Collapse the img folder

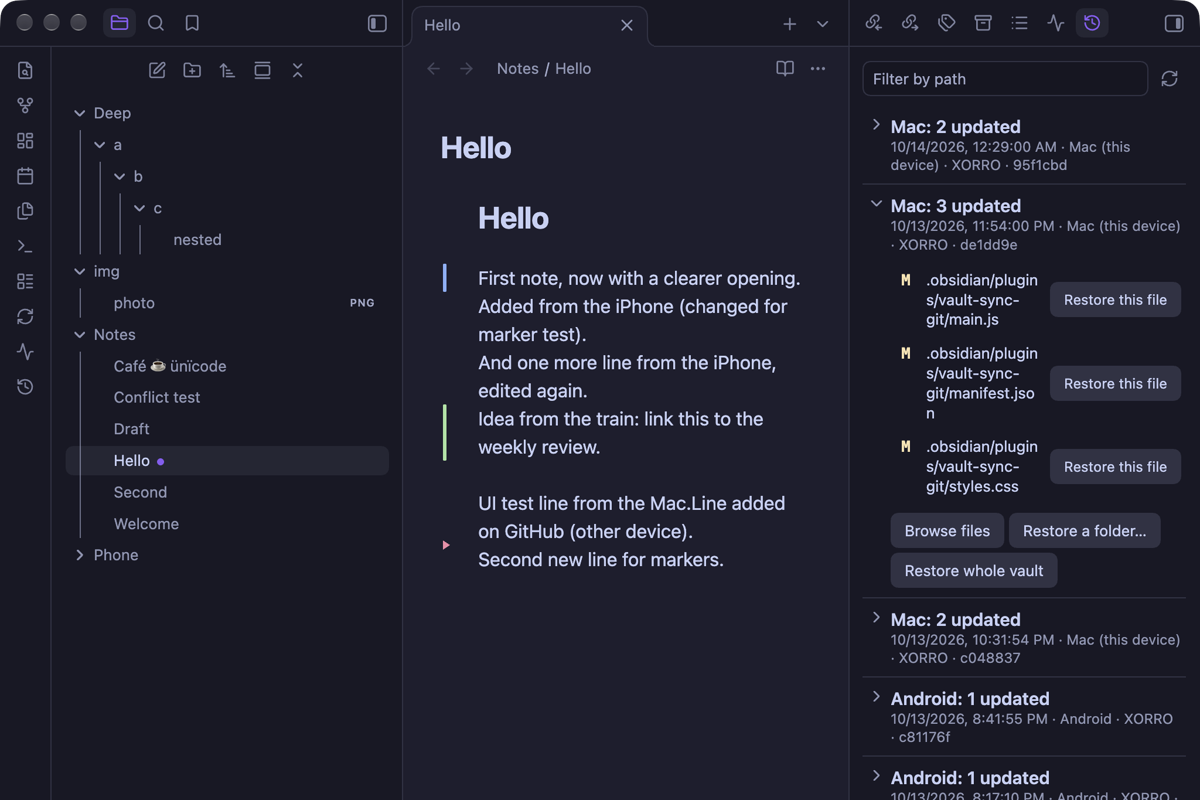pos(80,272)
